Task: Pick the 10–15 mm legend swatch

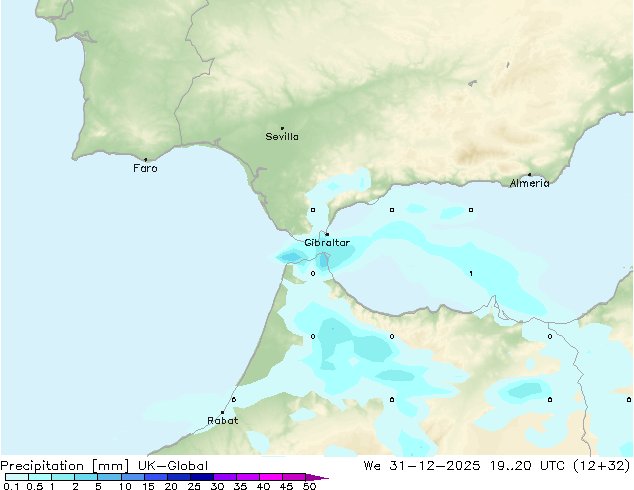Action: point(132,477)
